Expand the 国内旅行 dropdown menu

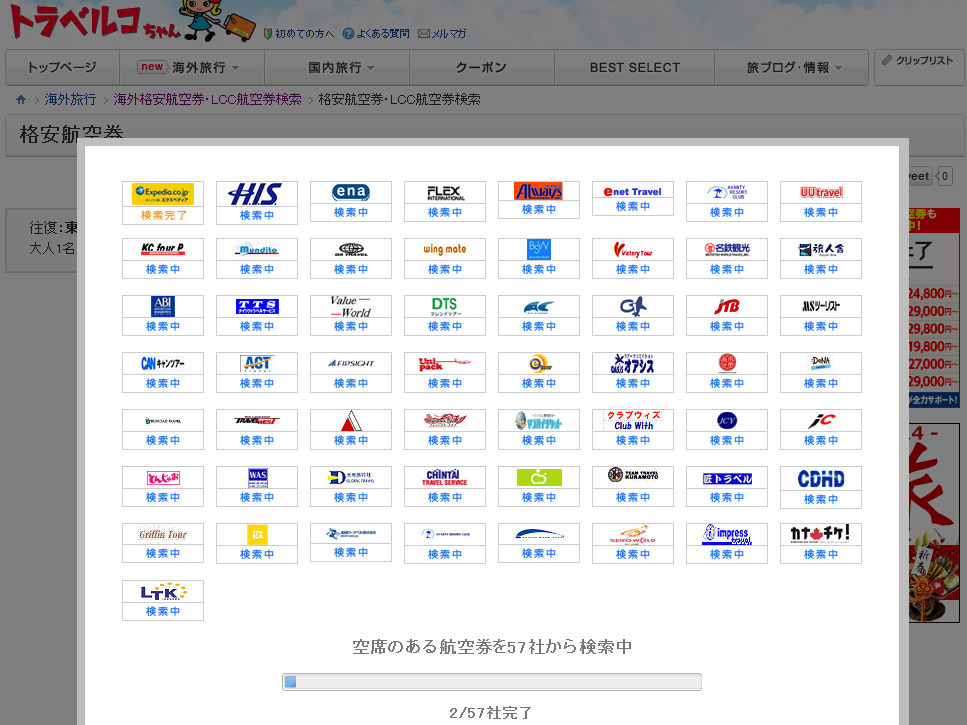point(337,67)
